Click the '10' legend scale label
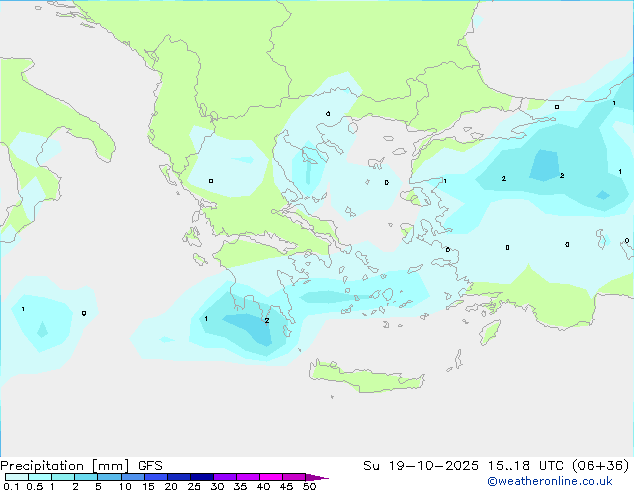 point(125,486)
